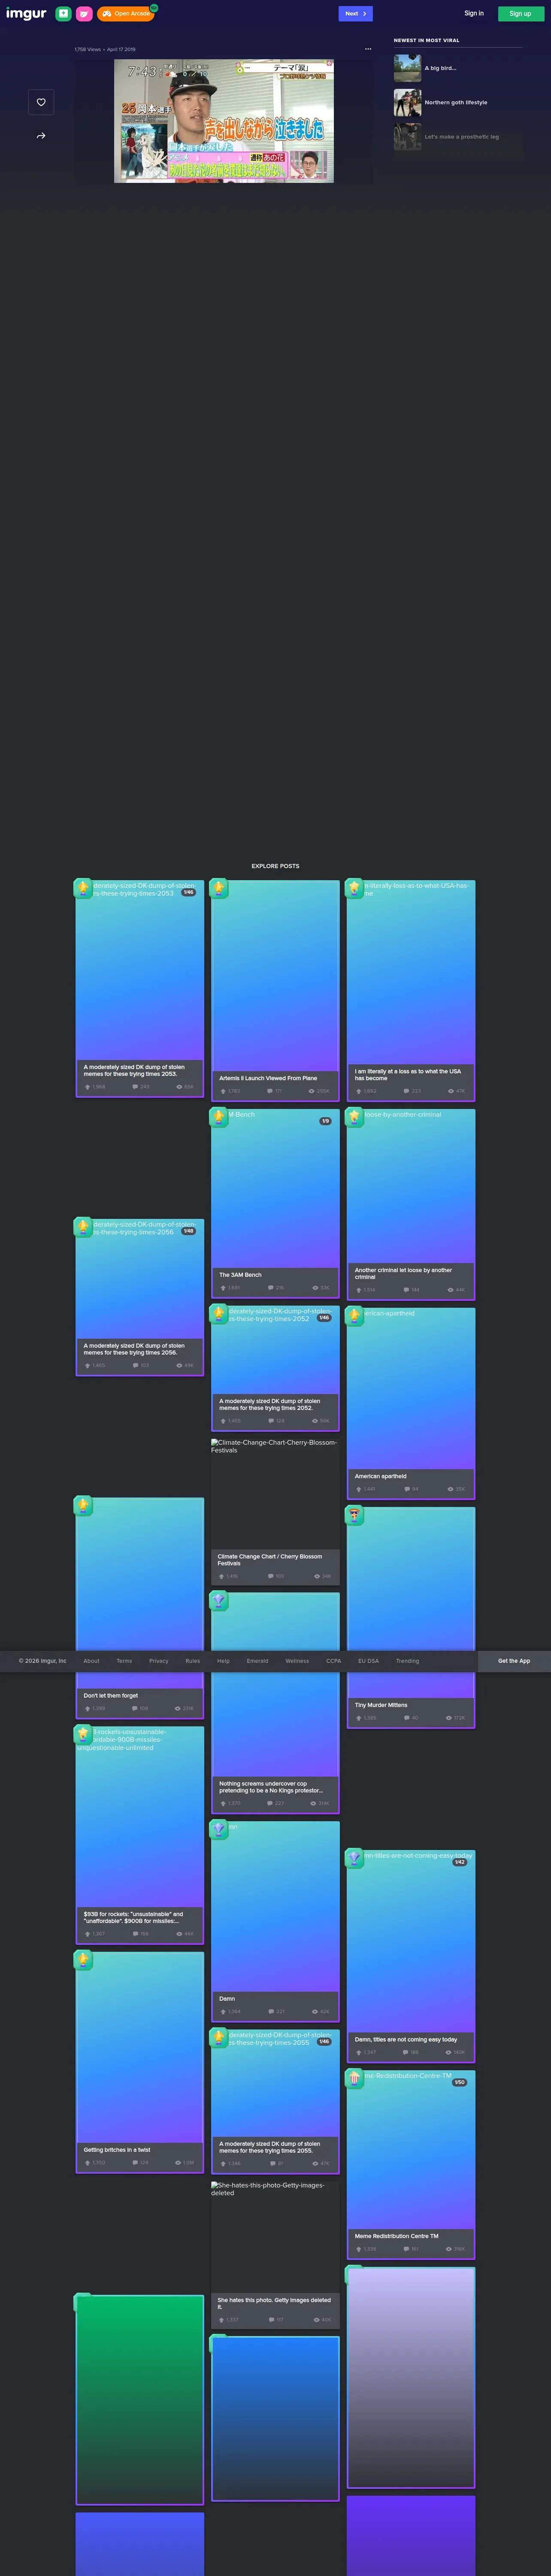
Task: Open the main post image
Action: point(224,121)
